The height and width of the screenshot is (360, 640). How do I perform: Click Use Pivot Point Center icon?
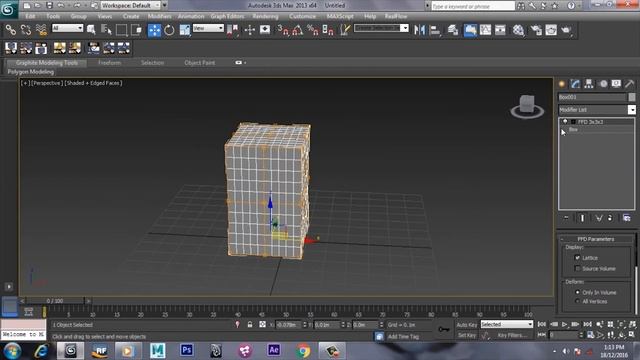[233, 30]
